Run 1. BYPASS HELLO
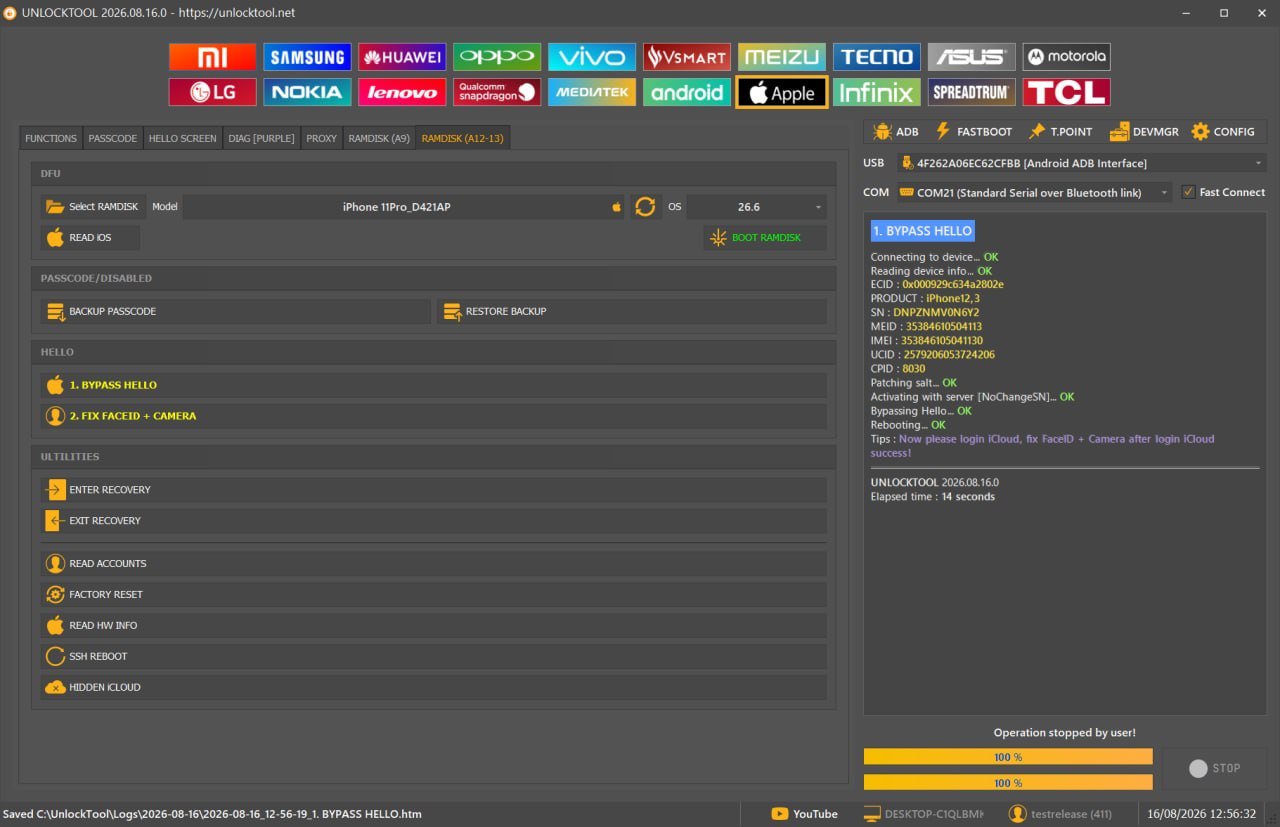This screenshot has width=1280, height=827. pos(433,385)
